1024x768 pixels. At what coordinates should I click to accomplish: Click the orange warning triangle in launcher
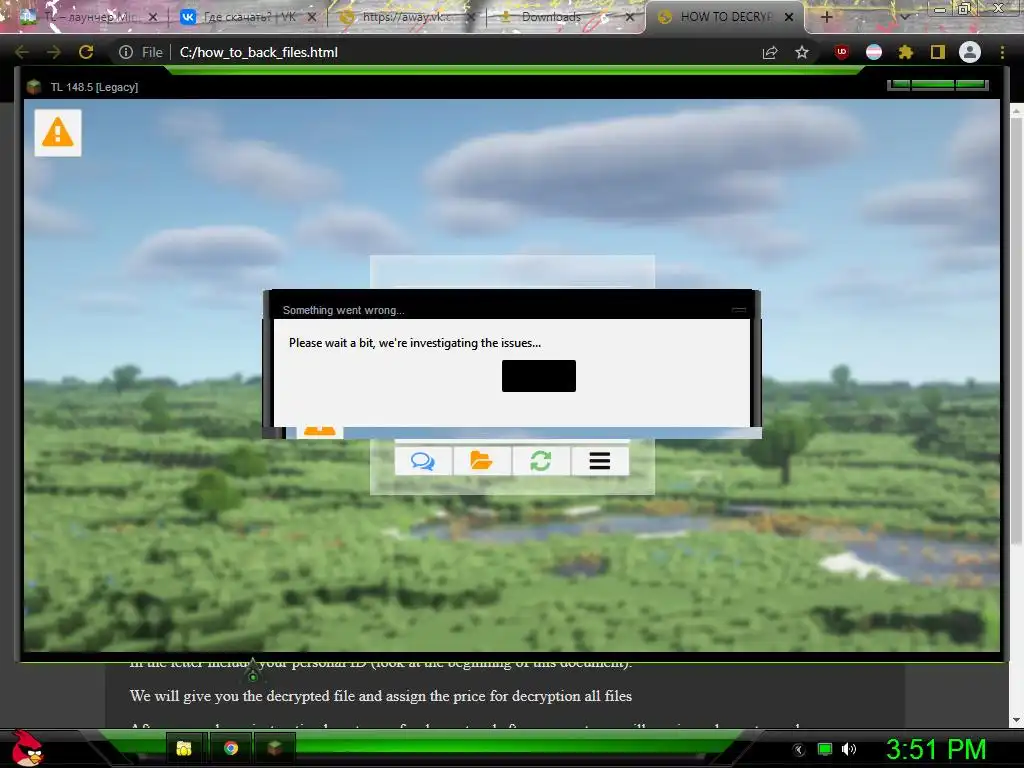coord(58,133)
